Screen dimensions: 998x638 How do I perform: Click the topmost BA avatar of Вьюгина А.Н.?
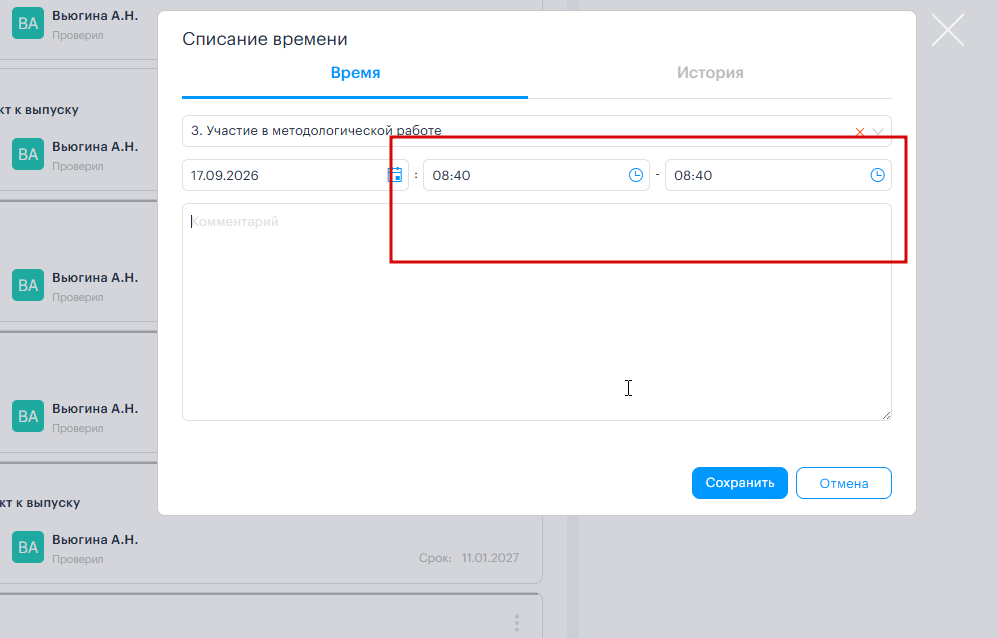coord(28,24)
